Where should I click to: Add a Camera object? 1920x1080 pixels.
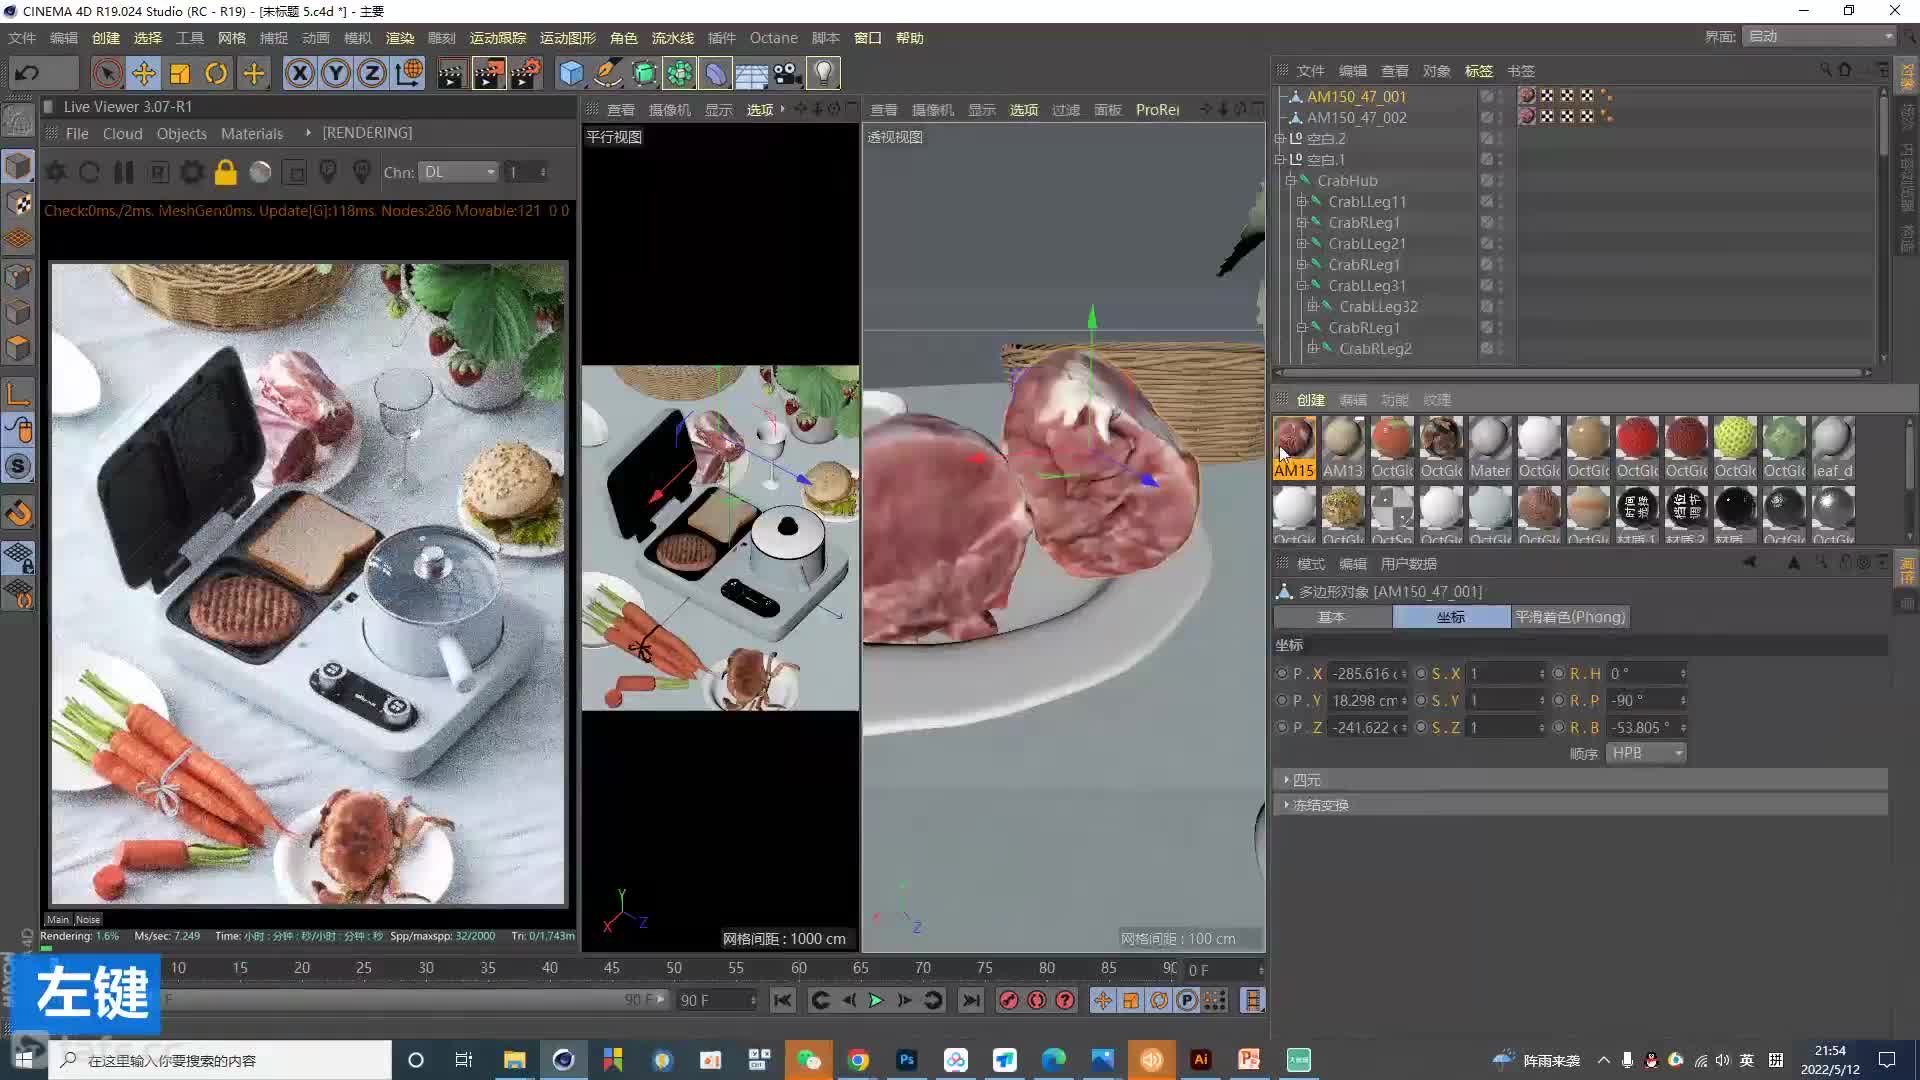787,73
